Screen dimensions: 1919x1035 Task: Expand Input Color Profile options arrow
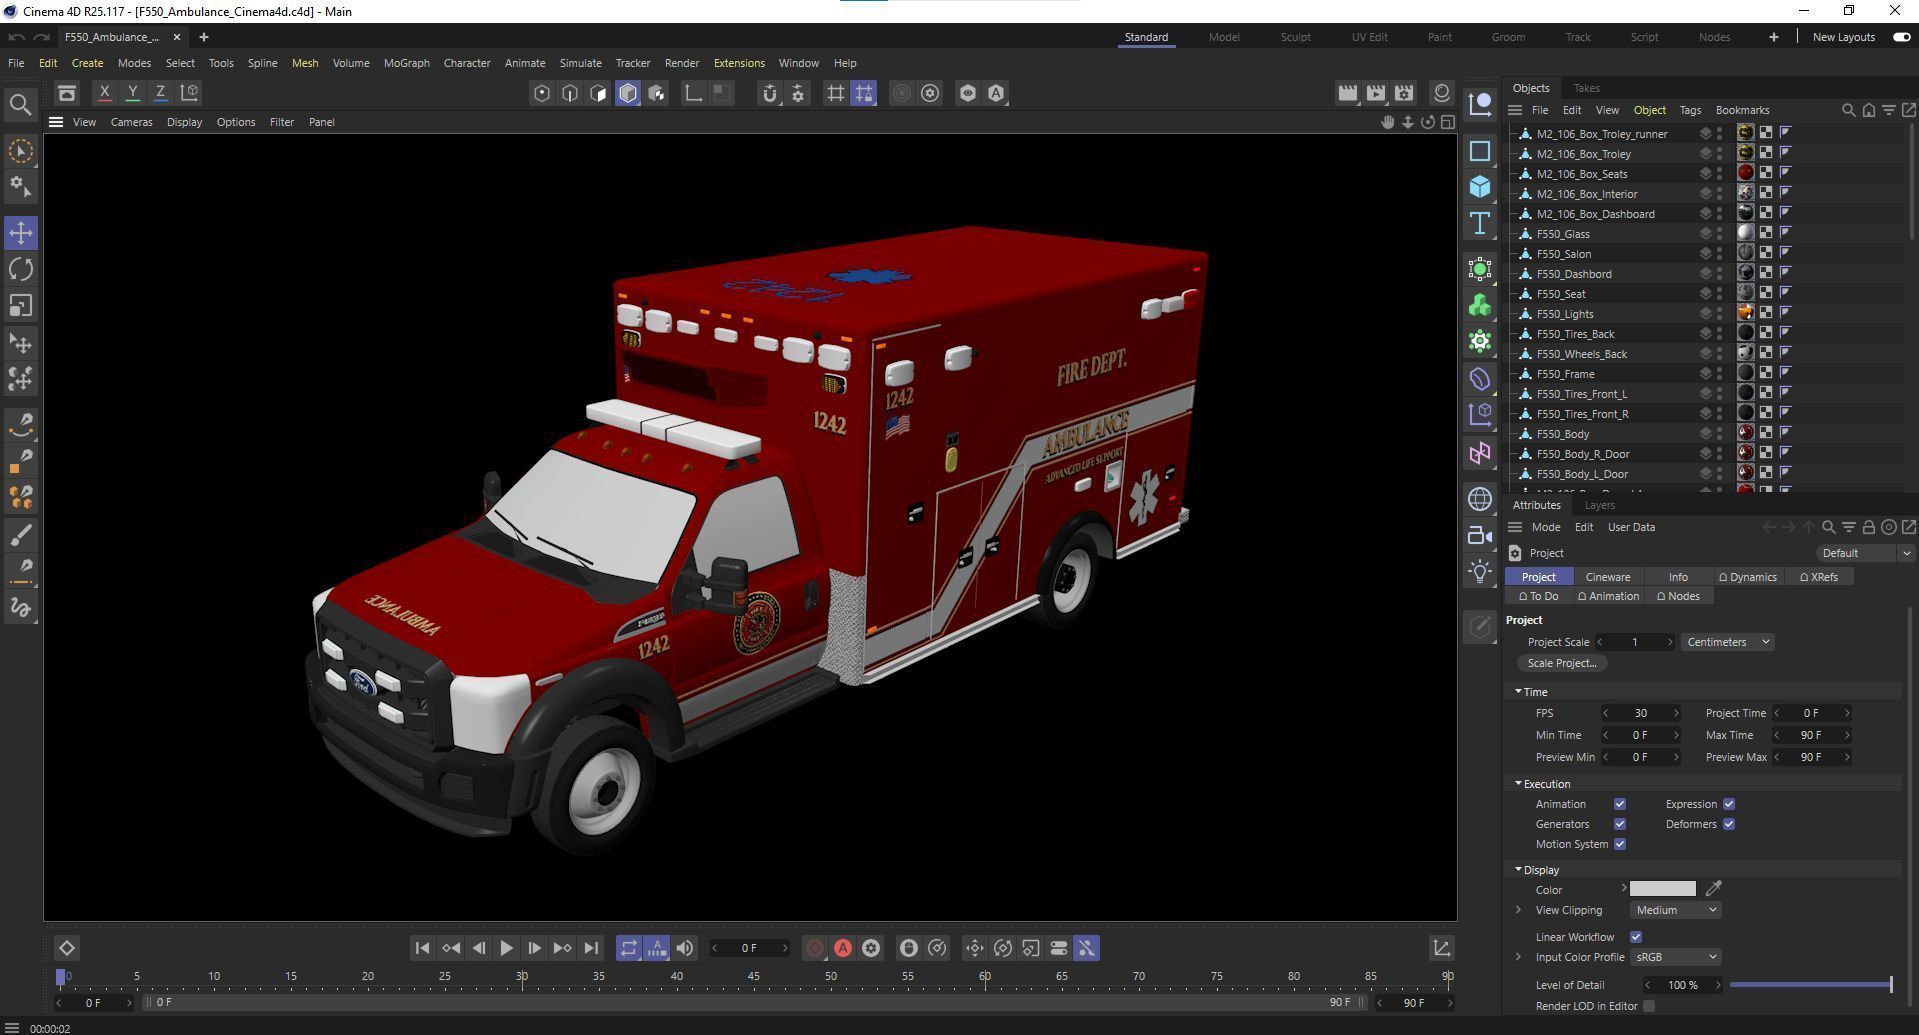[1518, 957]
